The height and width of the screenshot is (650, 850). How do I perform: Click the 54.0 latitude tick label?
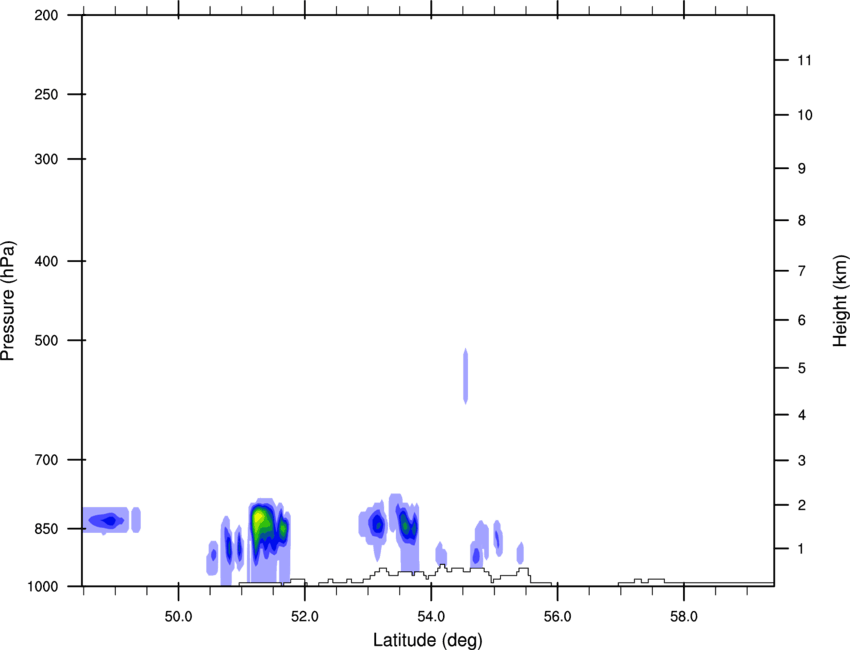click(x=431, y=617)
